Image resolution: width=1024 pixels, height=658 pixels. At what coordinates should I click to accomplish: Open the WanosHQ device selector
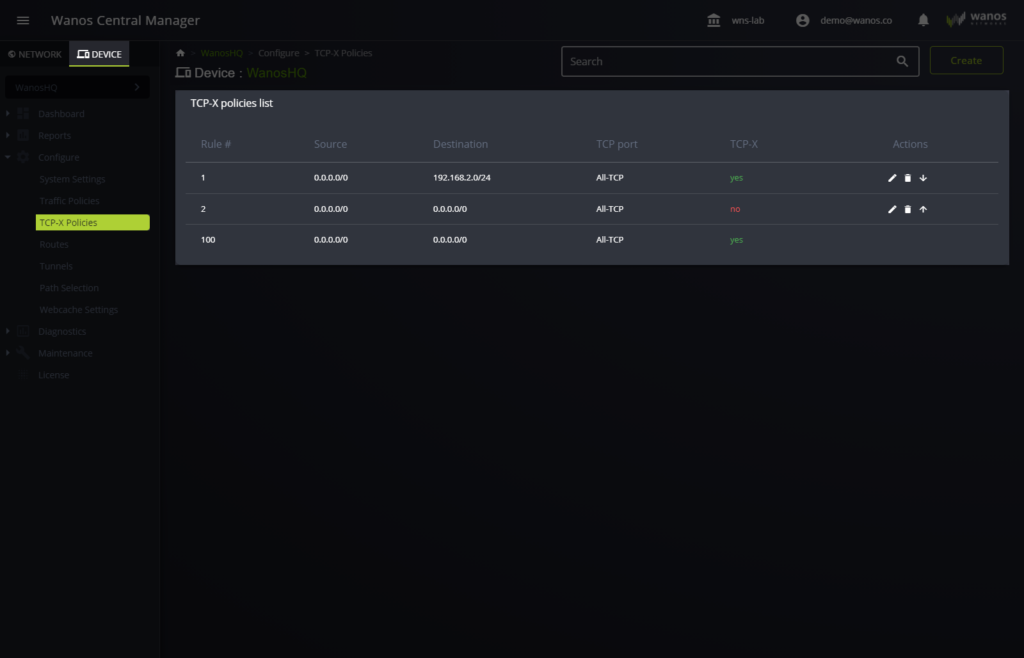point(77,88)
